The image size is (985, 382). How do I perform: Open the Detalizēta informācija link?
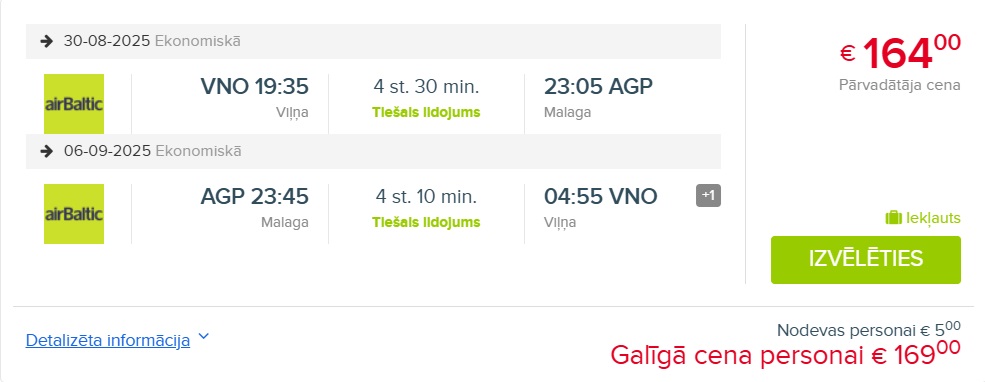click(x=108, y=341)
